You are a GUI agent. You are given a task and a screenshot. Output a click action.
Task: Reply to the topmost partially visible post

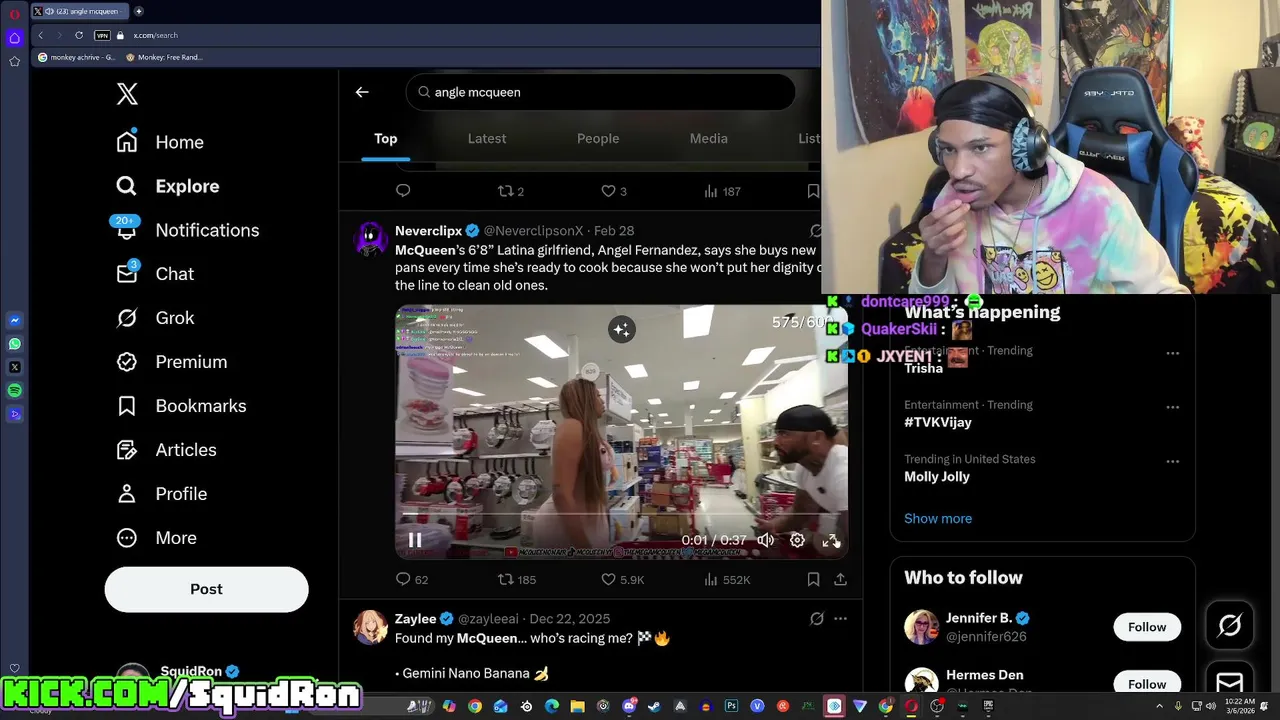[403, 191]
